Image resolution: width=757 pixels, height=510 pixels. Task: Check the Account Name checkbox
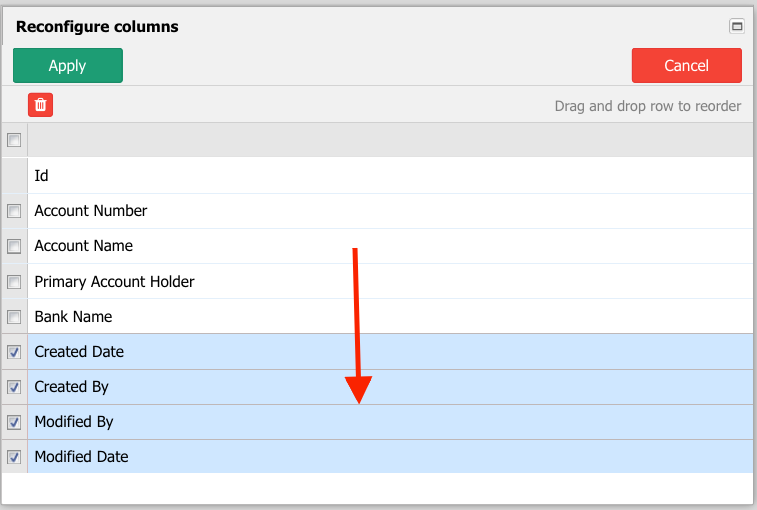pos(14,246)
